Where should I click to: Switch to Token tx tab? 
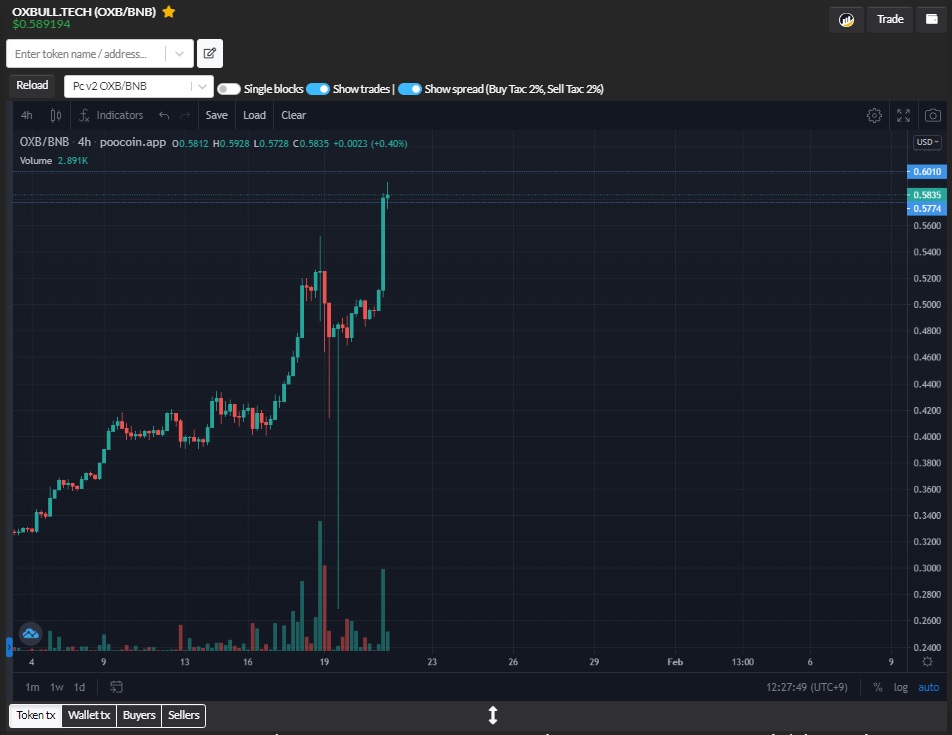[36, 715]
